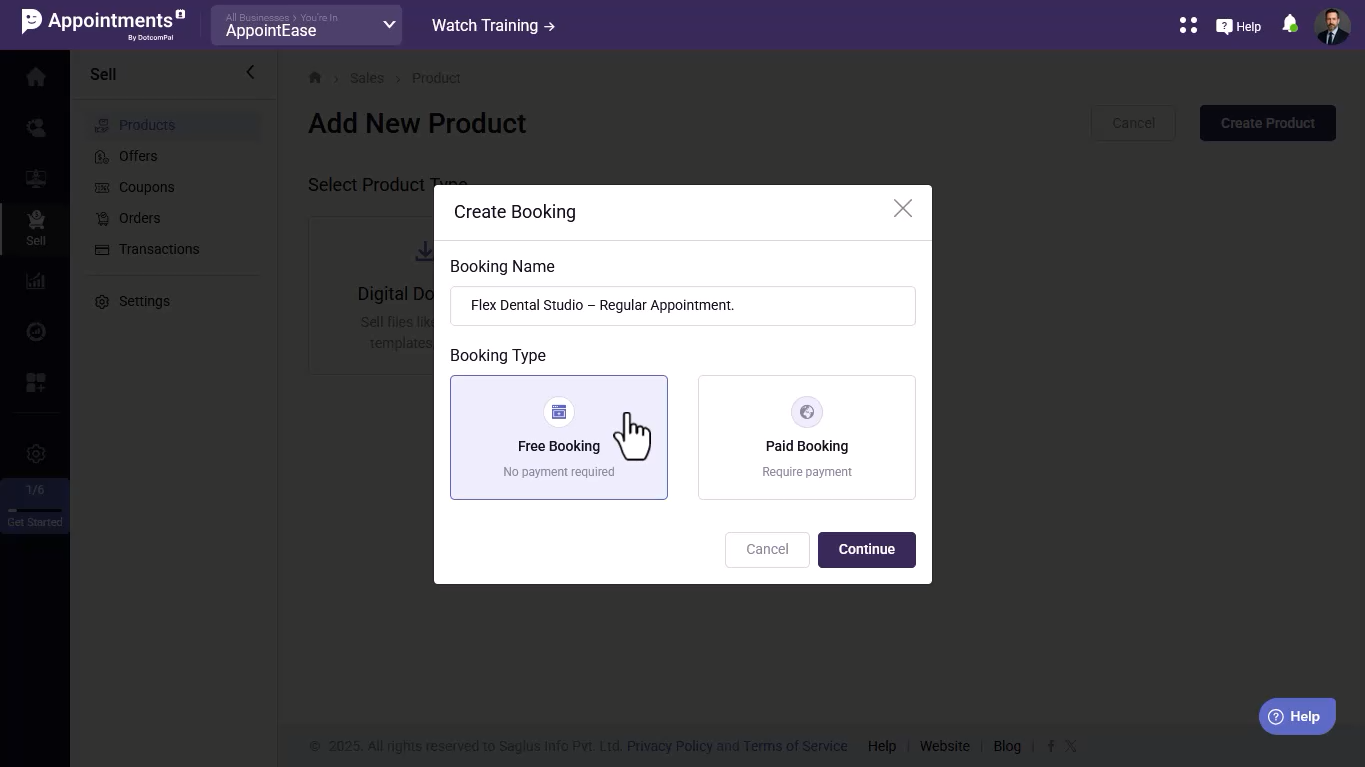This screenshot has height=767, width=1365.
Task: Open Transactions in the Sell menu
Action: (x=158, y=249)
